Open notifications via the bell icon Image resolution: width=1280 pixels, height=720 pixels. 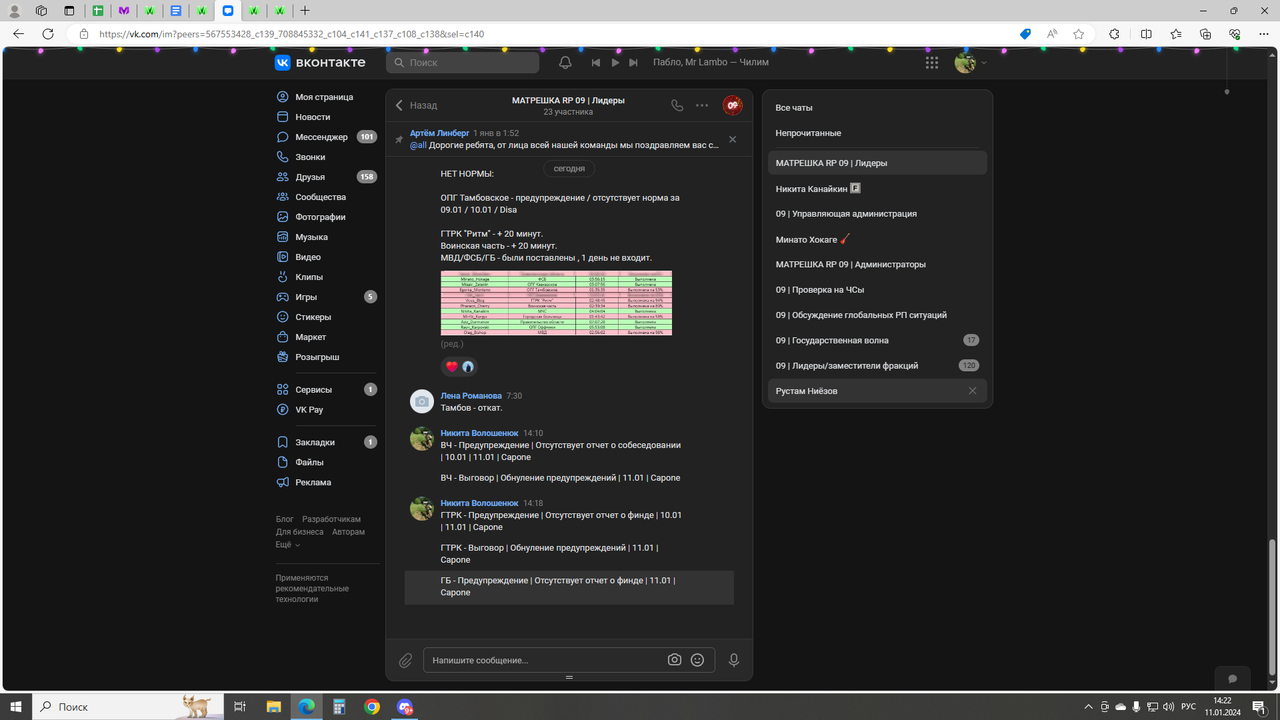click(564, 62)
